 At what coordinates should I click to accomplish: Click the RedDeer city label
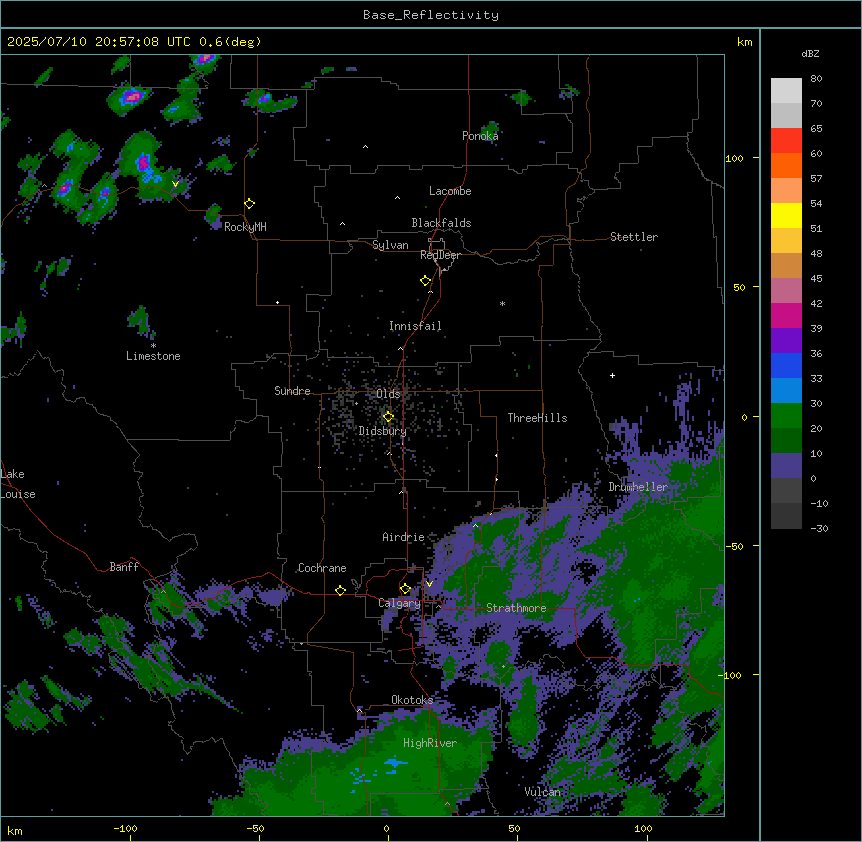[x=440, y=255]
